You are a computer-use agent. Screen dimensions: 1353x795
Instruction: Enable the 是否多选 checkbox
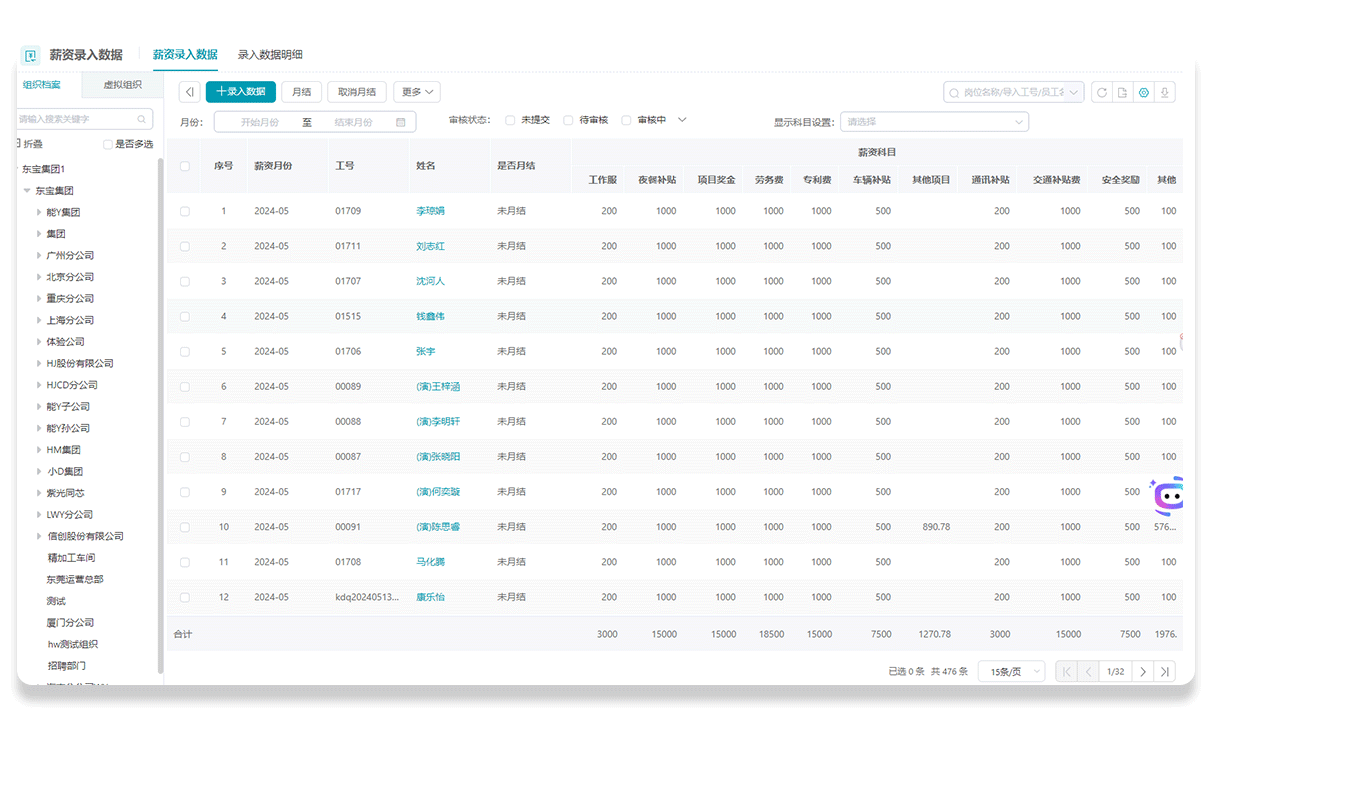coord(108,145)
